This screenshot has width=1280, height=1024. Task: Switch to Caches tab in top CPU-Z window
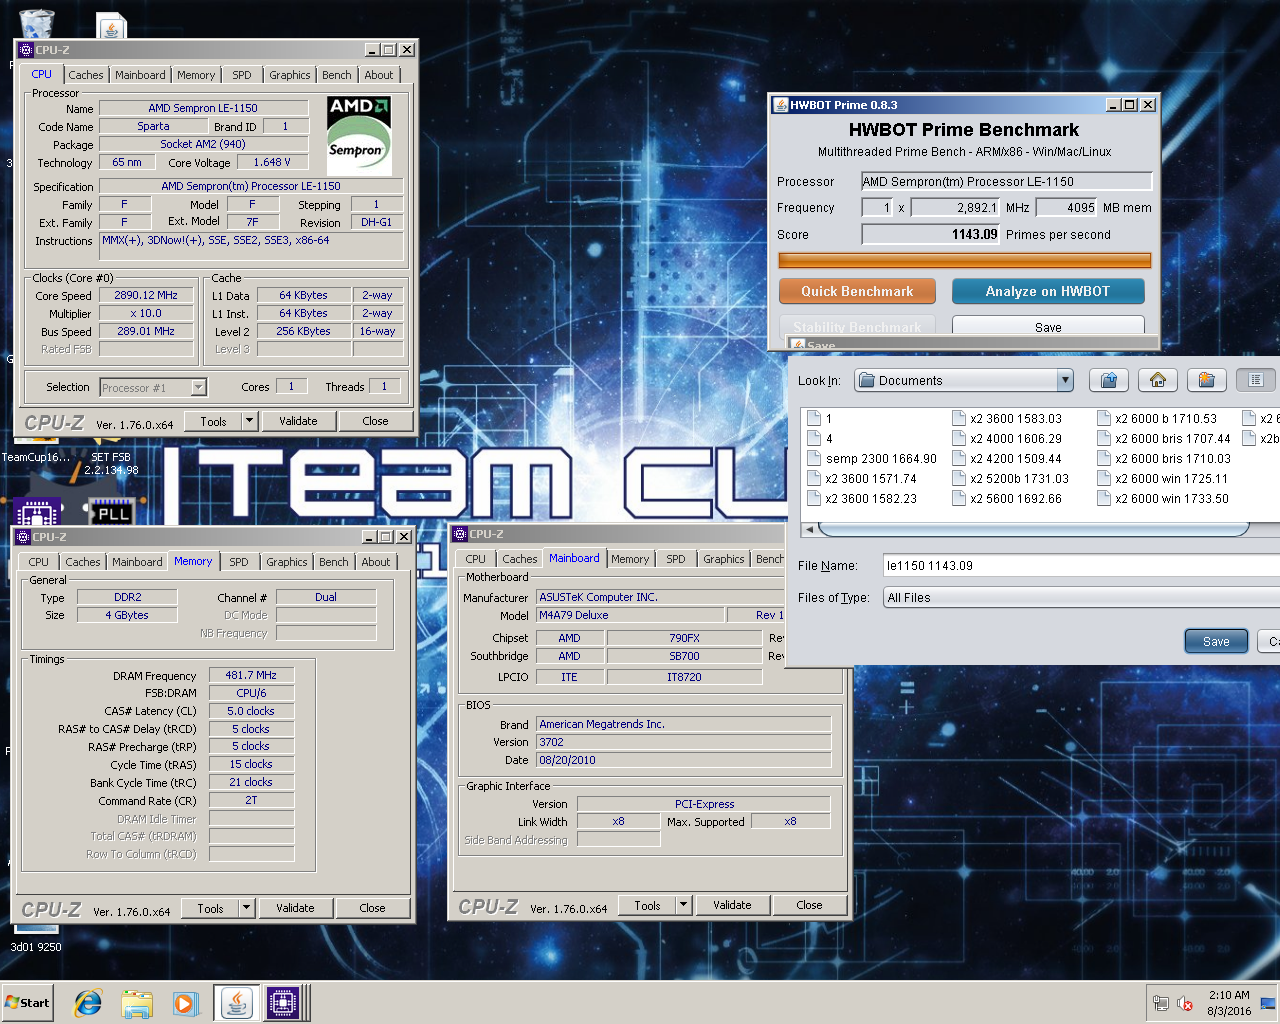click(86, 75)
